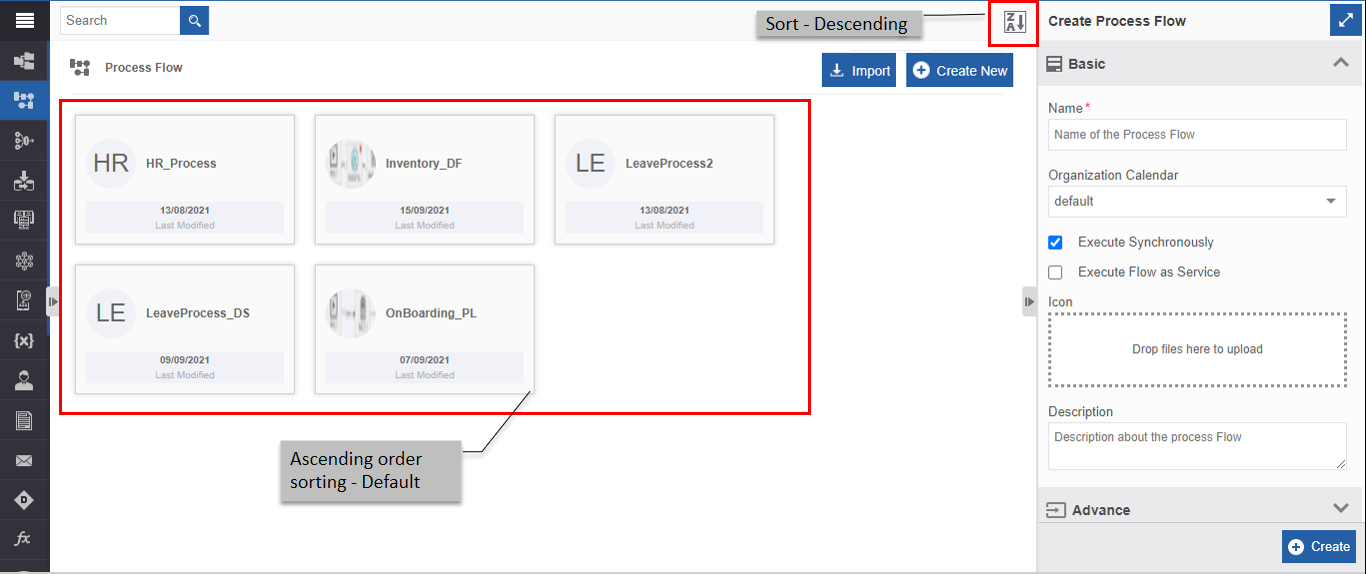Click the Z-A sort descending icon

coord(1015,22)
